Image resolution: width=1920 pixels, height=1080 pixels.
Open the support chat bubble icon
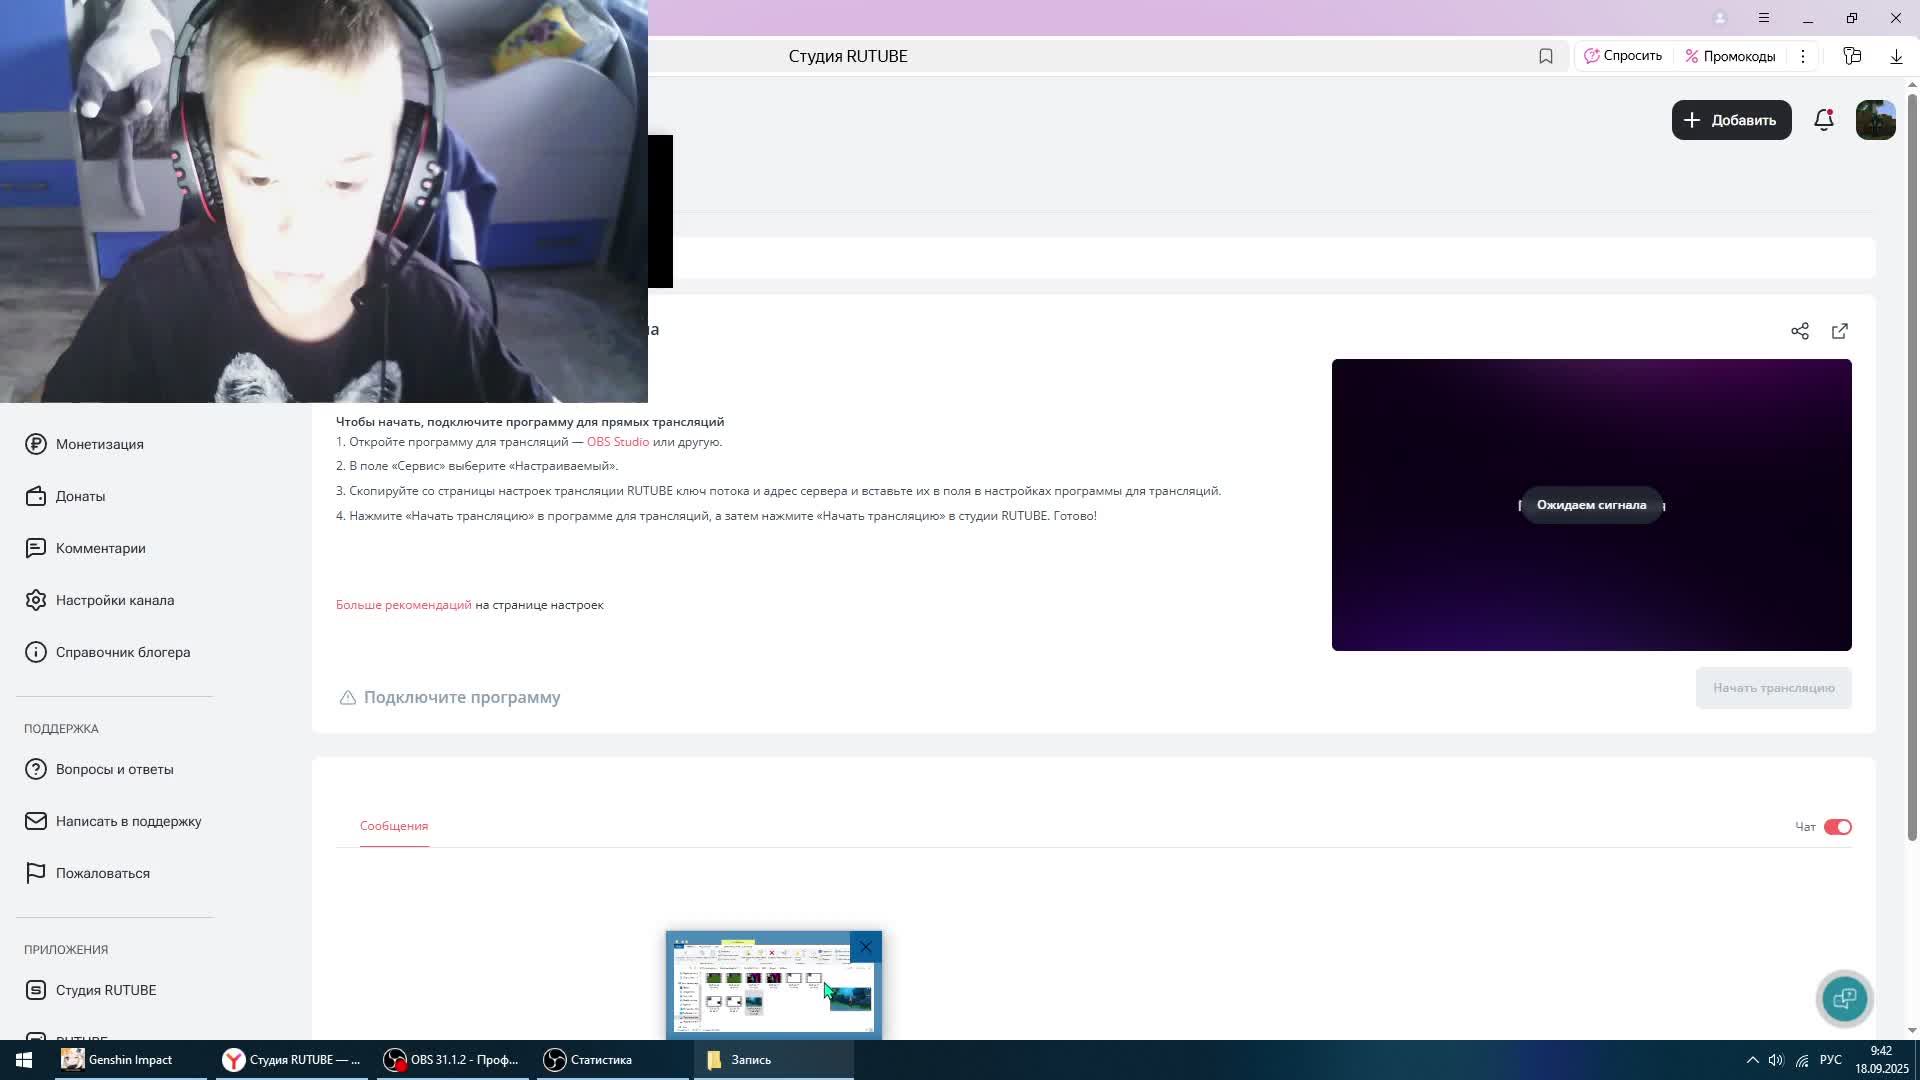1844,998
